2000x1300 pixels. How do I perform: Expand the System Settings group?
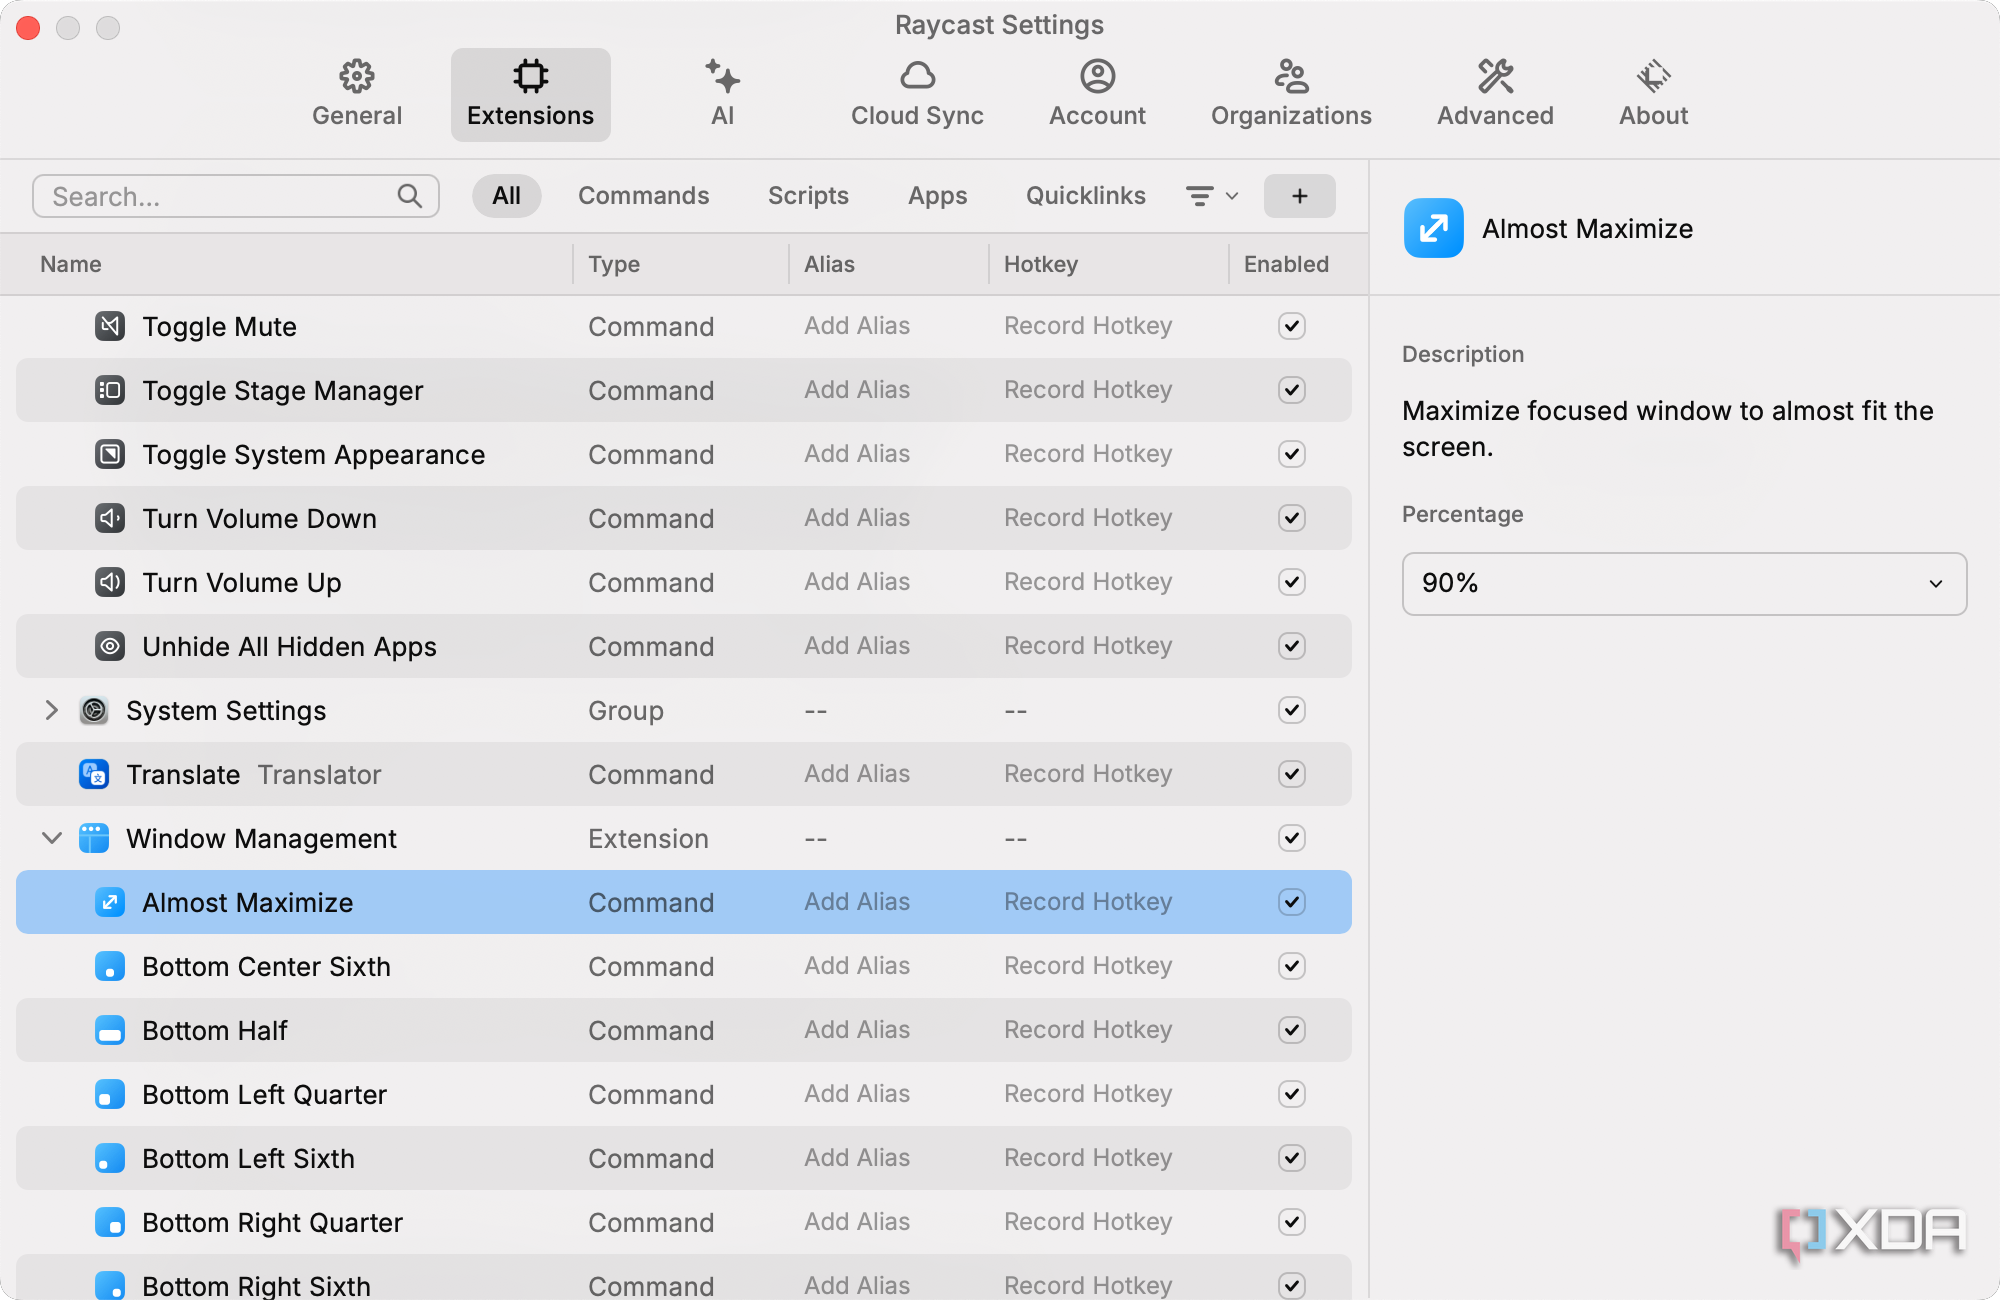[x=52, y=710]
